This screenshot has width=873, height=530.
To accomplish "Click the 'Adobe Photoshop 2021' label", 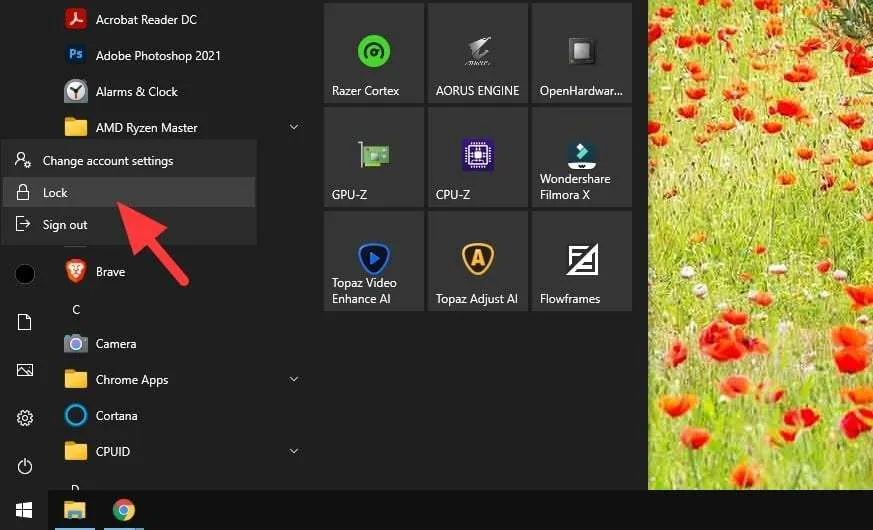I will 158,56.
